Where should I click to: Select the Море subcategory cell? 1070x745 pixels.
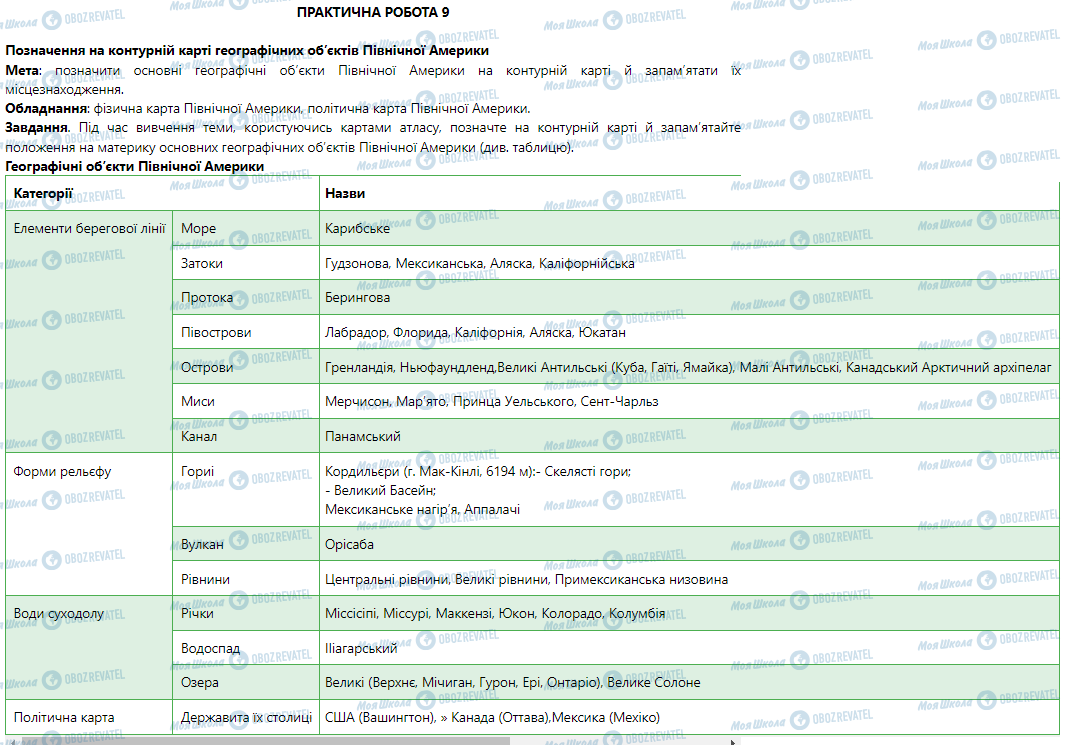point(198,229)
